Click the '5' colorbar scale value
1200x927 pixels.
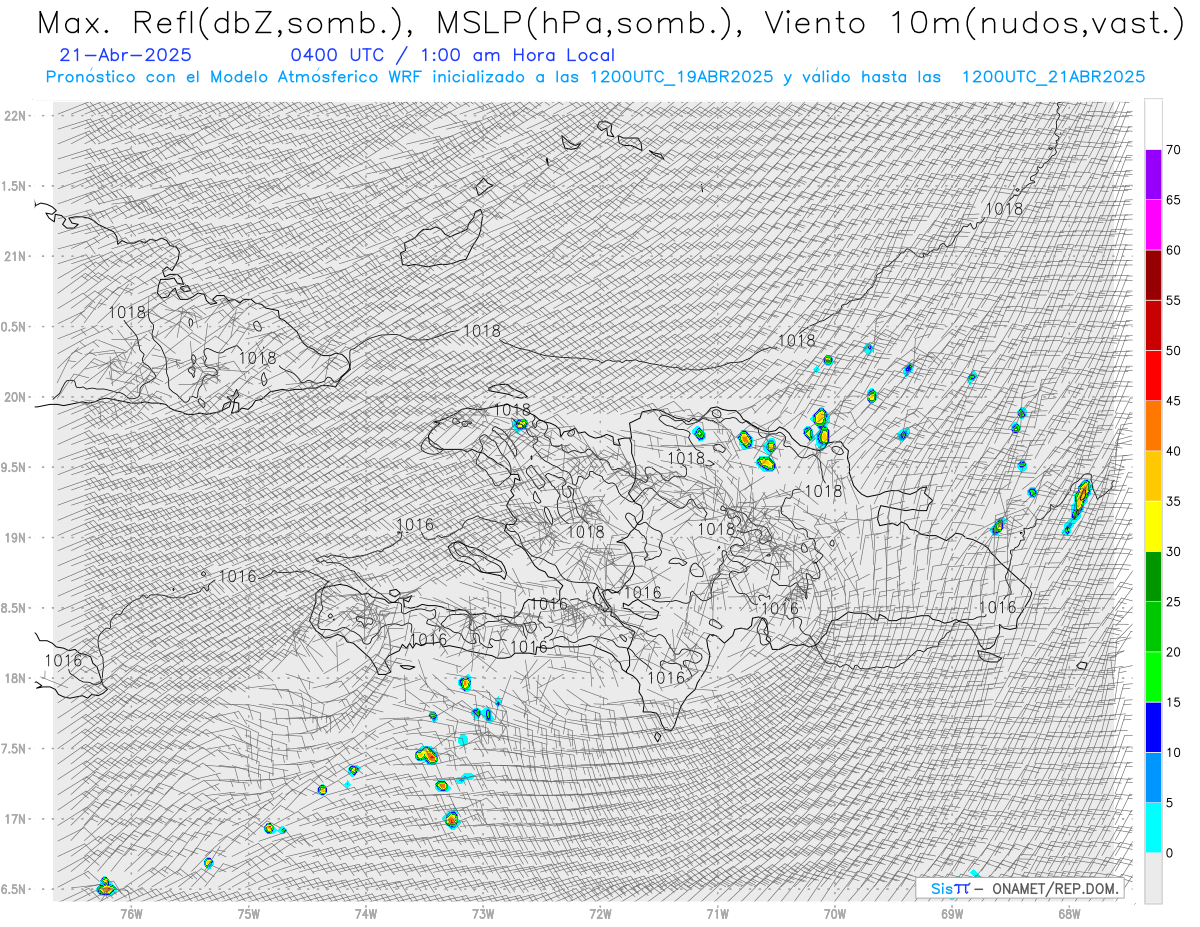click(x=1169, y=802)
